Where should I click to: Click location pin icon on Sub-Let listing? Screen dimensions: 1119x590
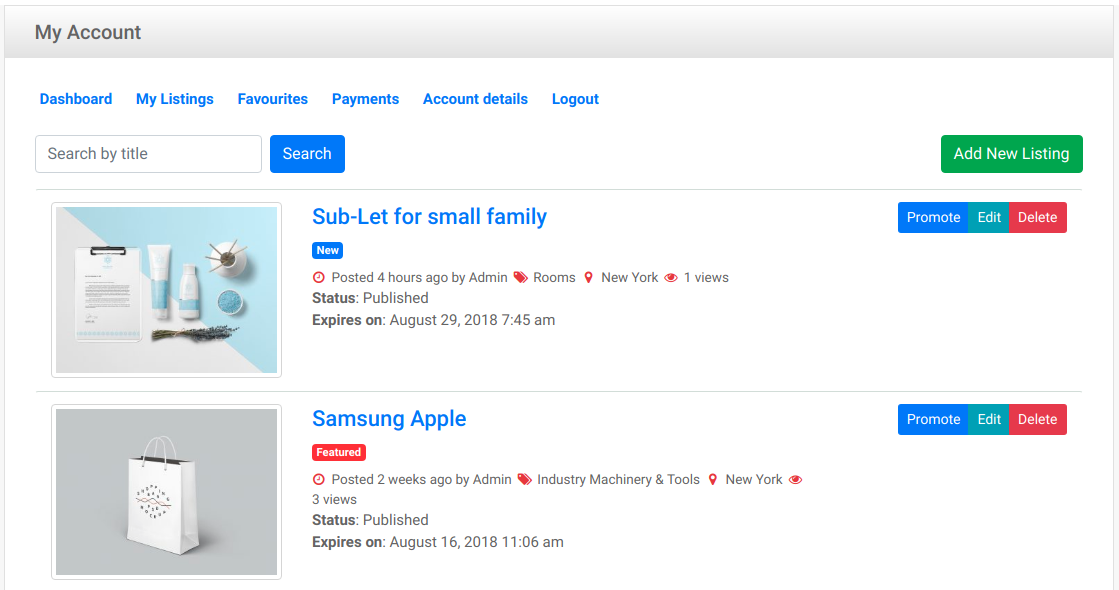(589, 277)
